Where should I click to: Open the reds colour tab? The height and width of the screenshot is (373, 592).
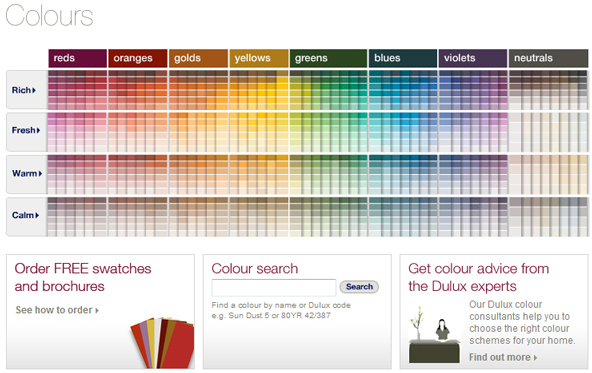pyautogui.click(x=77, y=58)
